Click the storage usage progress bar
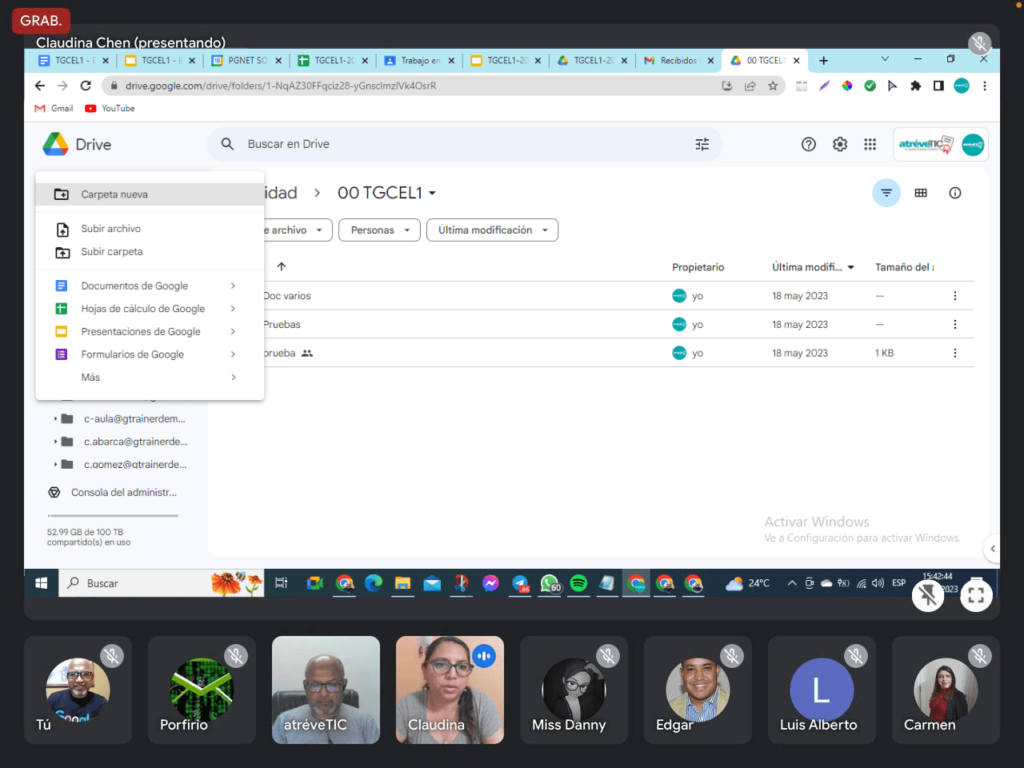 pyautogui.click(x=98, y=516)
